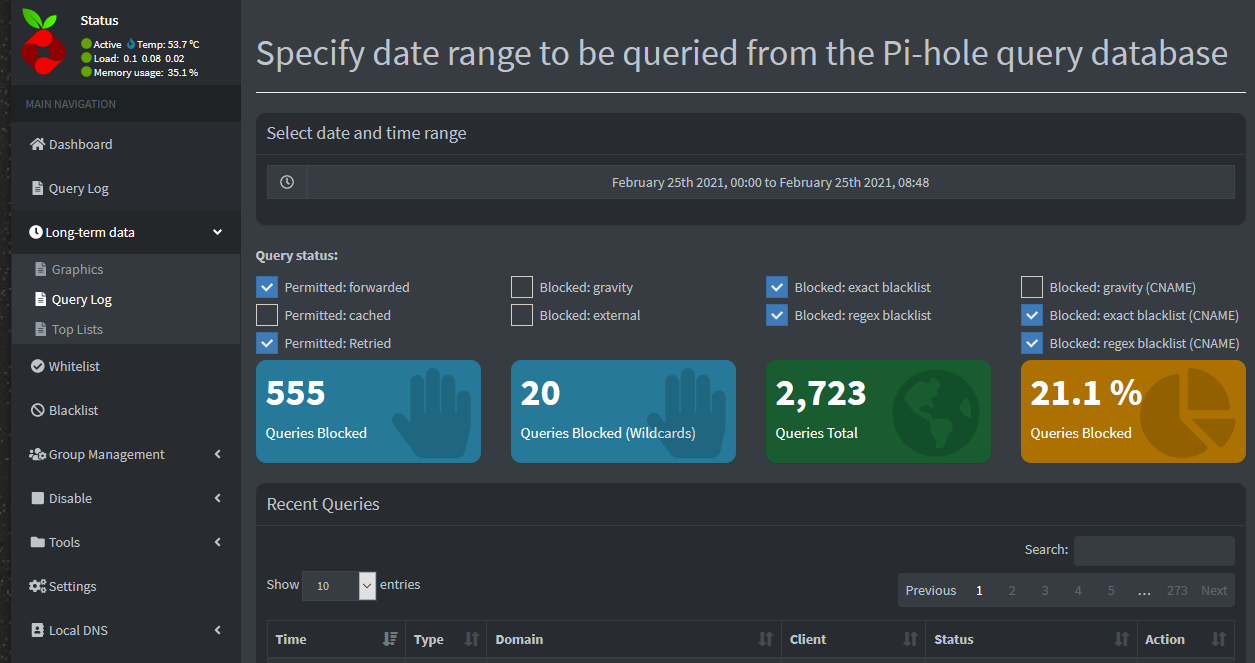Enable the Blocked: gravity filter
Viewport: 1255px width, 663px height.
click(521, 286)
